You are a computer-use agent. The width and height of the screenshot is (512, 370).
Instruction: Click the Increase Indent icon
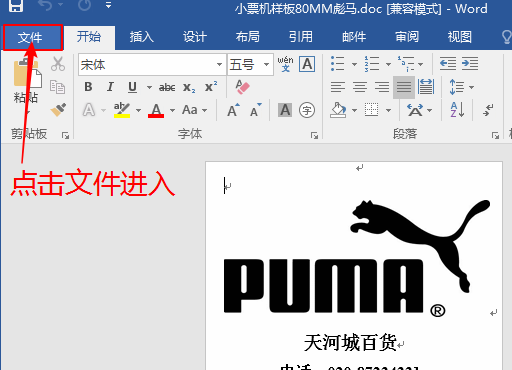pyautogui.click(x=470, y=63)
